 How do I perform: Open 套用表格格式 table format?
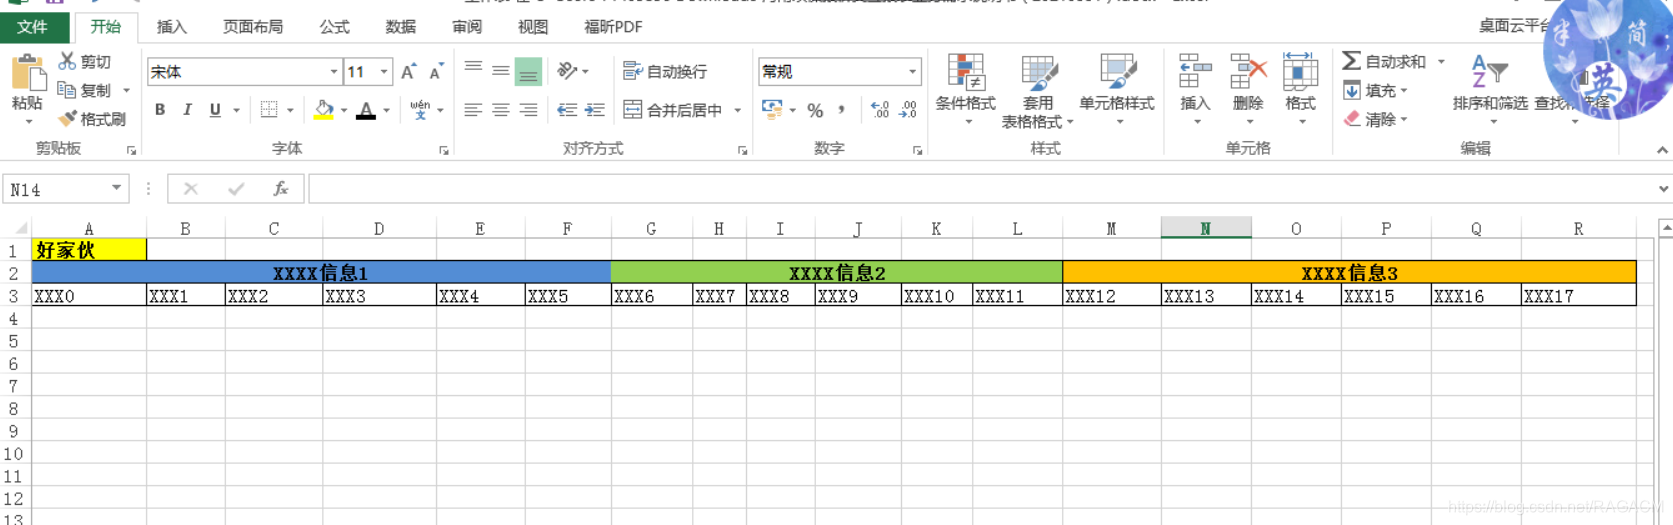(x=1038, y=90)
